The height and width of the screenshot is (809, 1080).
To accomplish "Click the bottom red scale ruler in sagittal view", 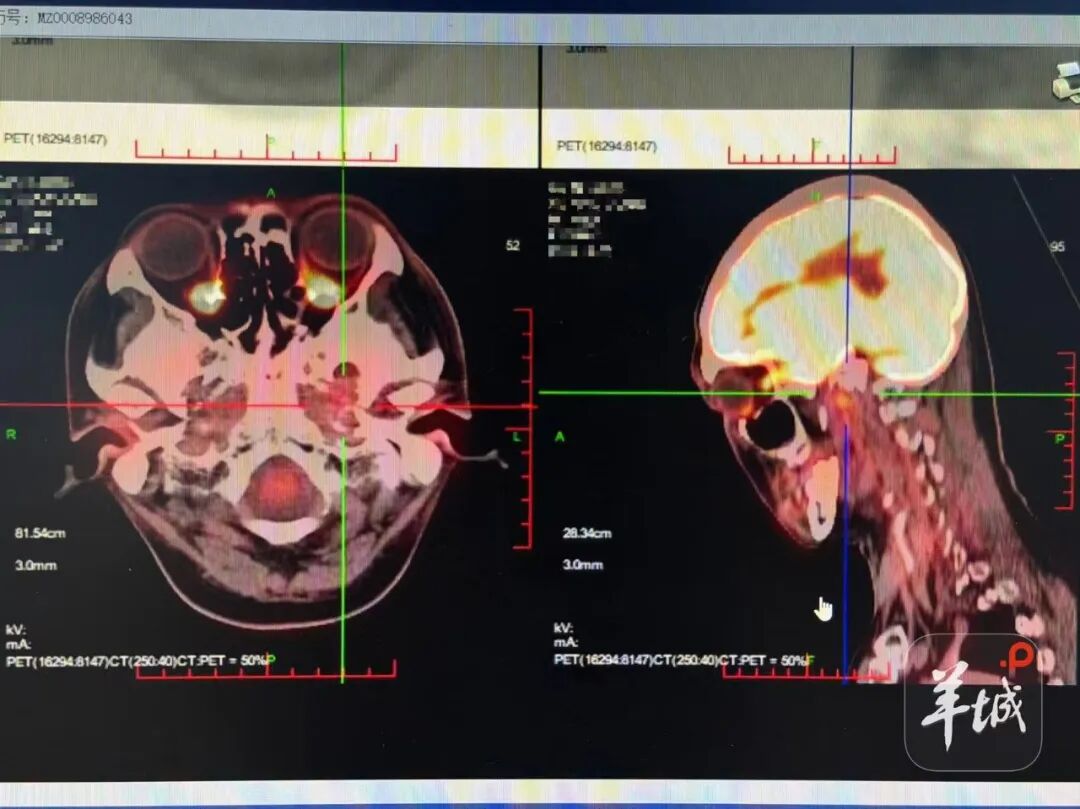I will [x=806, y=671].
